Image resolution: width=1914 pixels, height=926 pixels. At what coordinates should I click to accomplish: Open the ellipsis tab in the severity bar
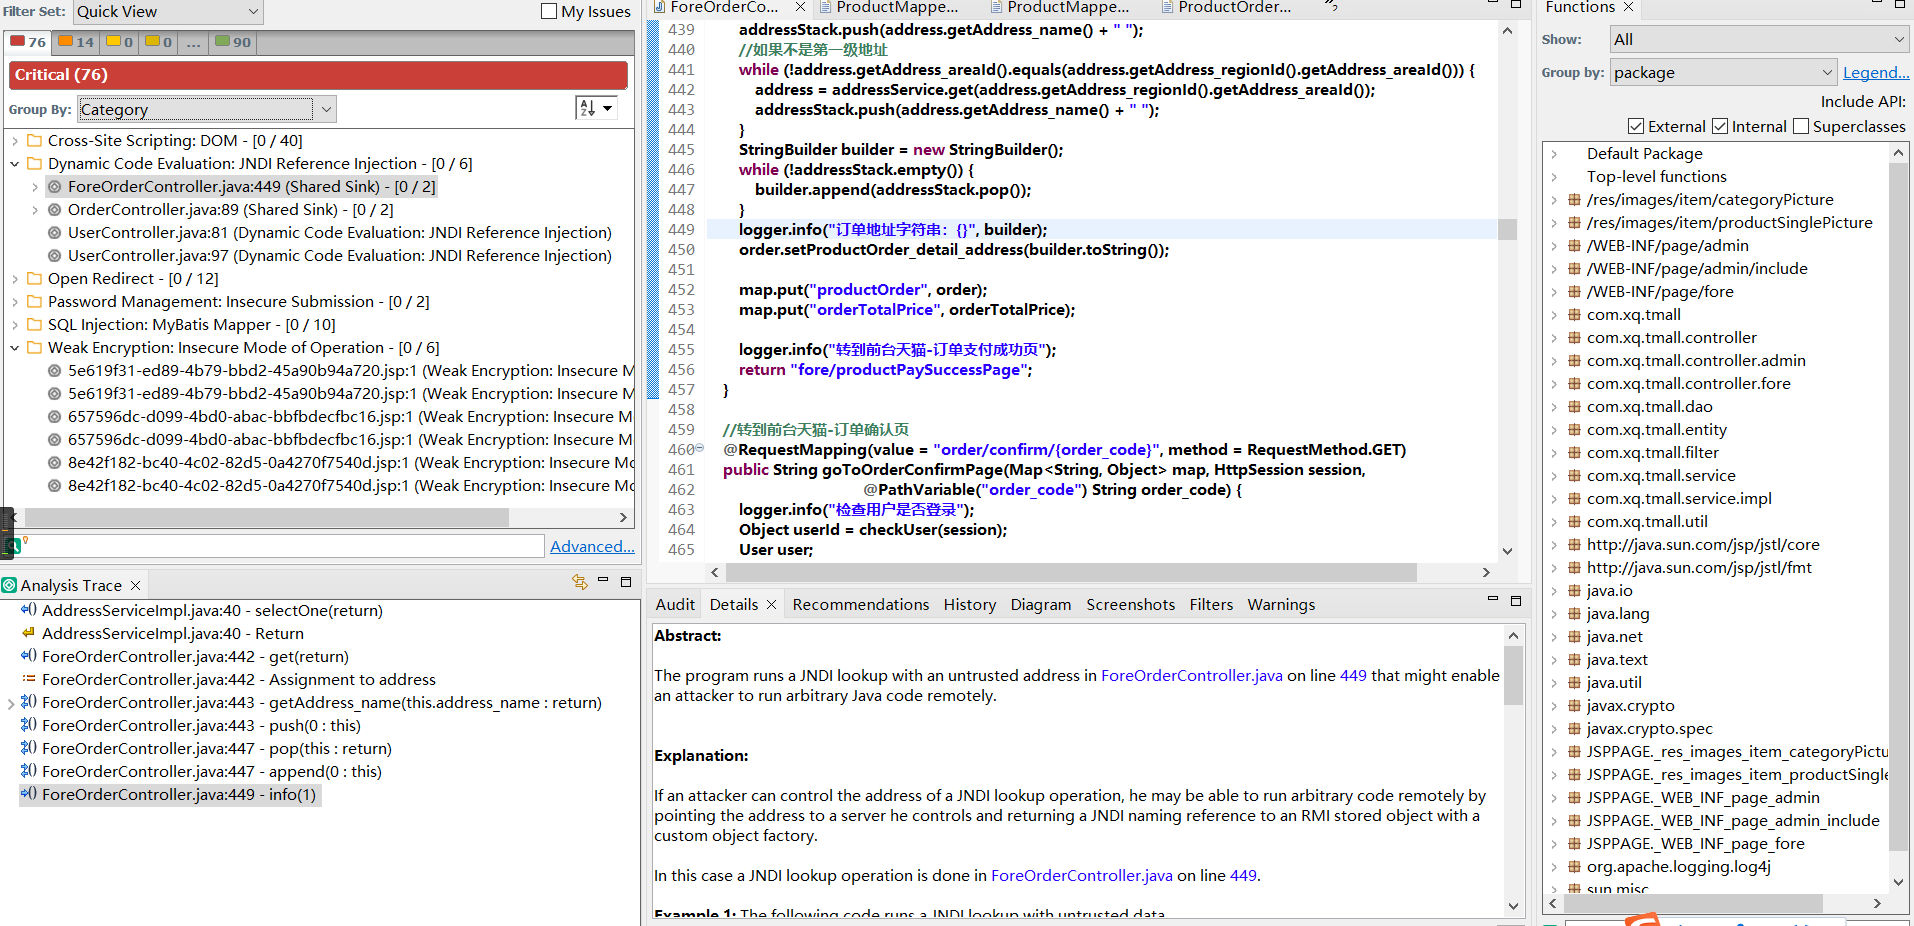193,42
